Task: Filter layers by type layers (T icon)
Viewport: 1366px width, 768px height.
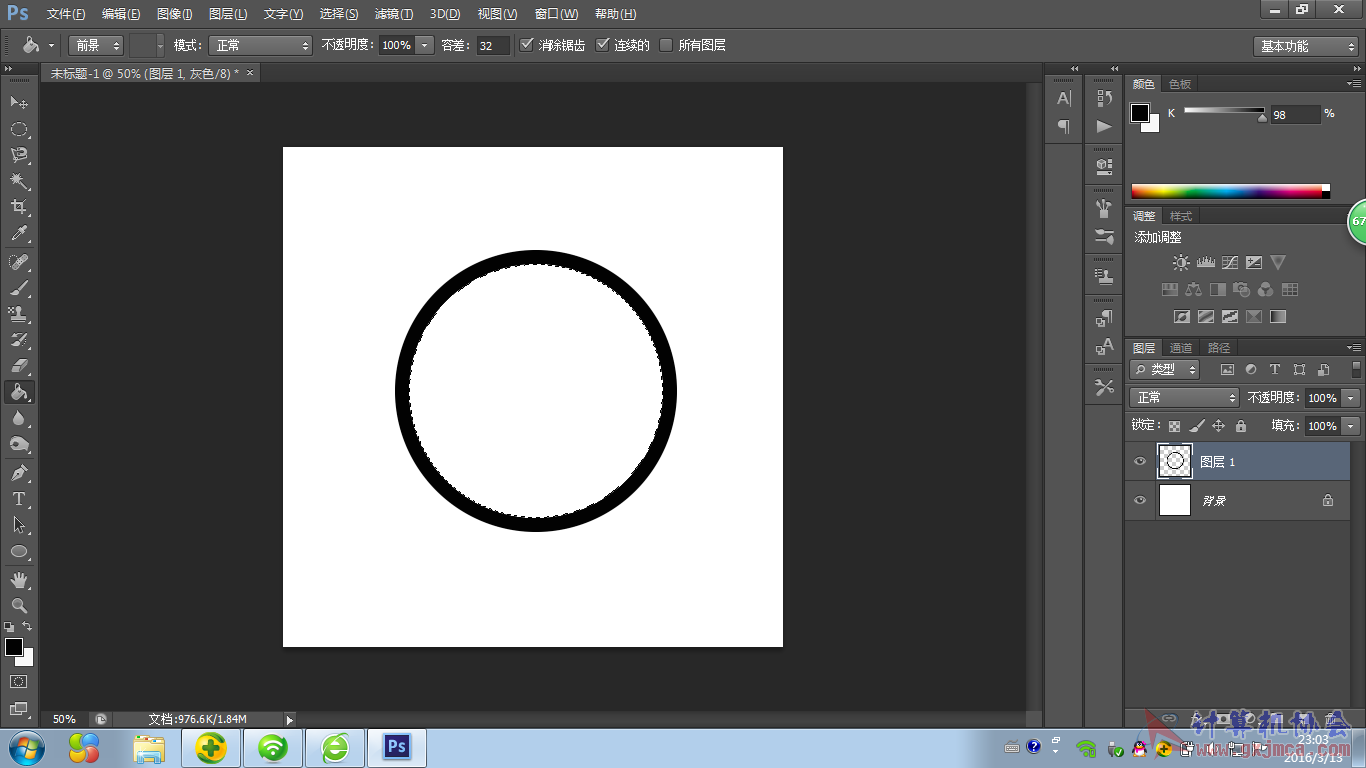Action: tap(1275, 369)
